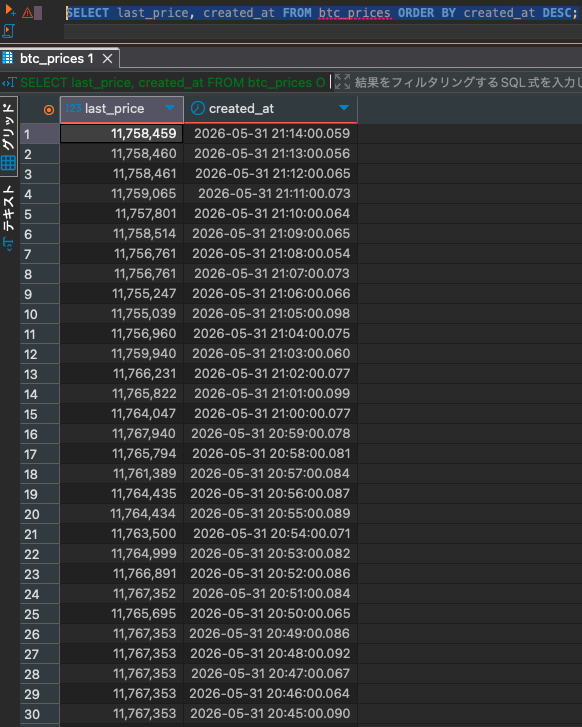
Task: Select cell with value 11,765,695
Action: 122,614
